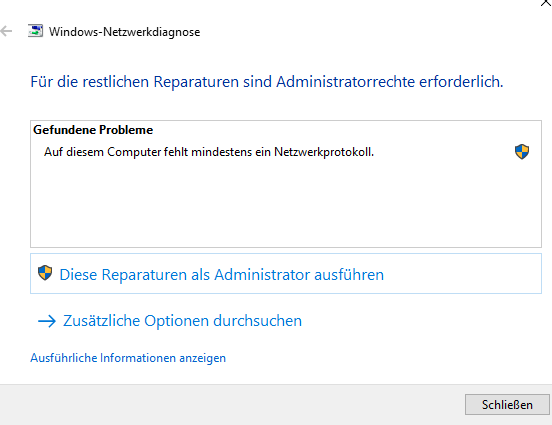Run 'Diese Reparaturen als Administrator ausführen'
The height and width of the screenshot is (425, 552).
pyautogui.click(x=286, y=274)
